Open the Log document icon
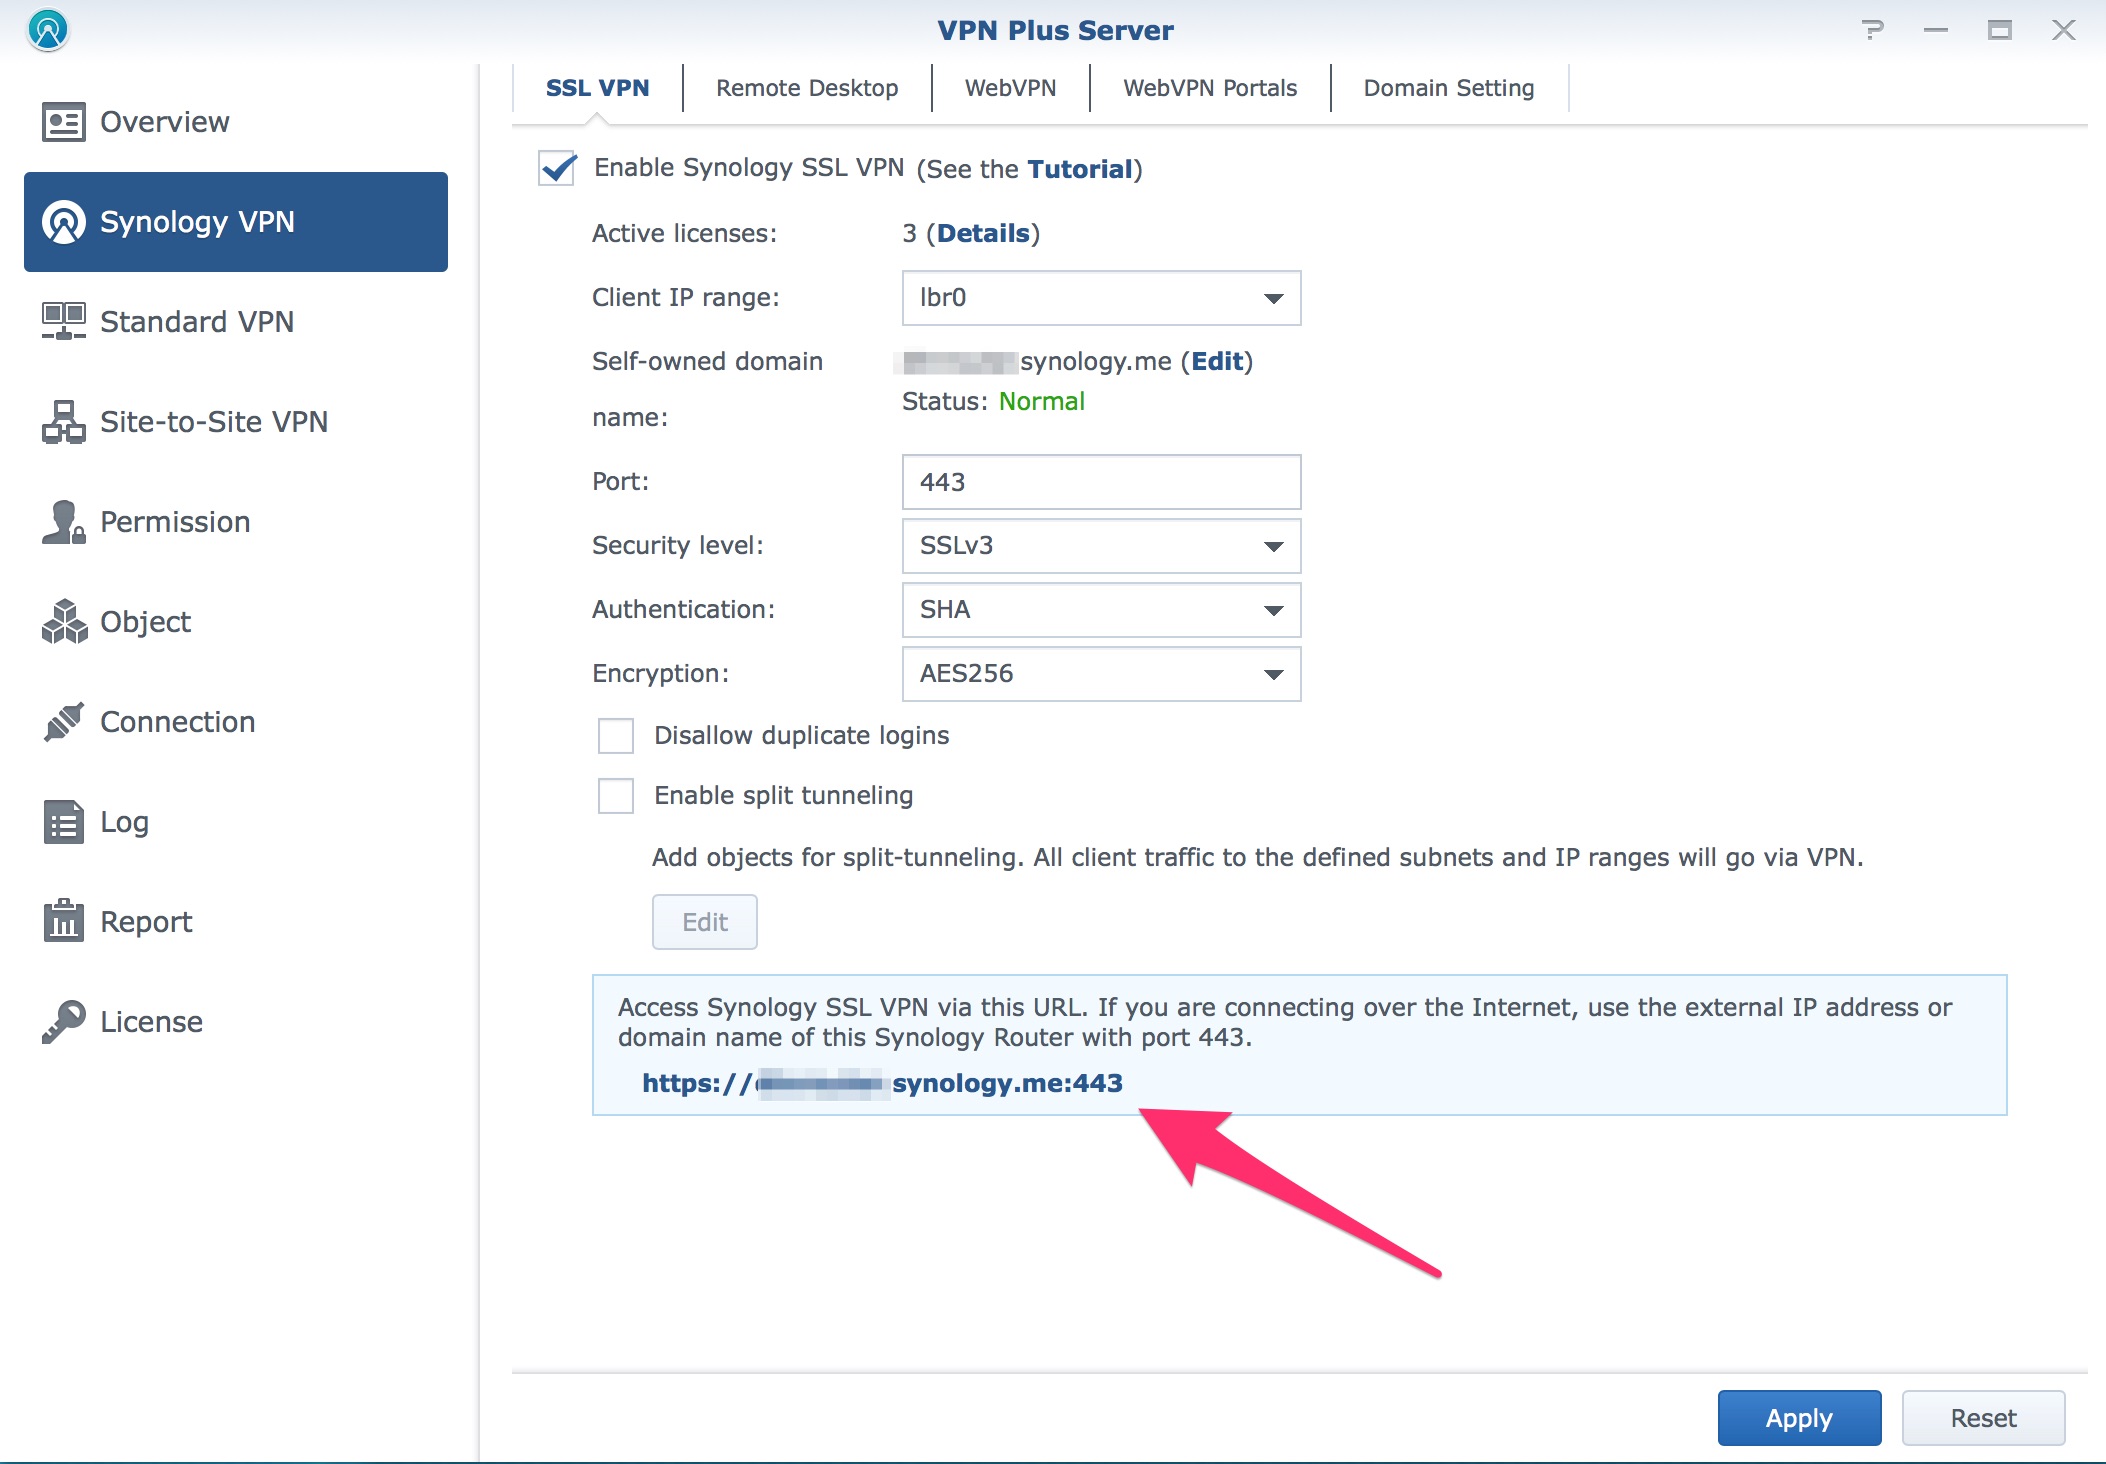 click(64, 822)
